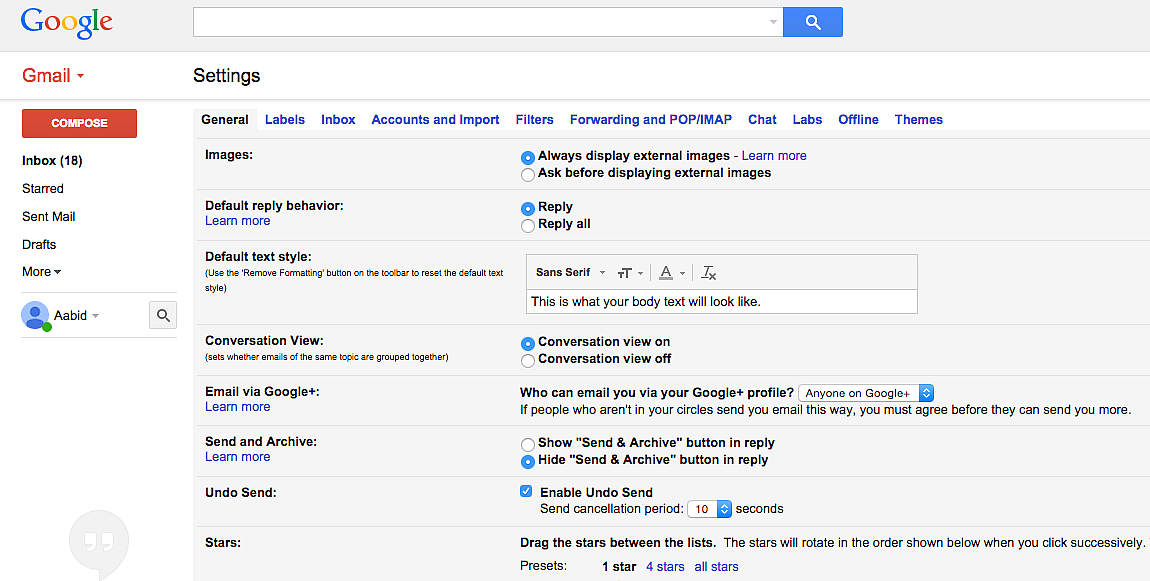Screen dimensions: 1150x581
Task: Select Always display external images
Action: tap(527, 158)
